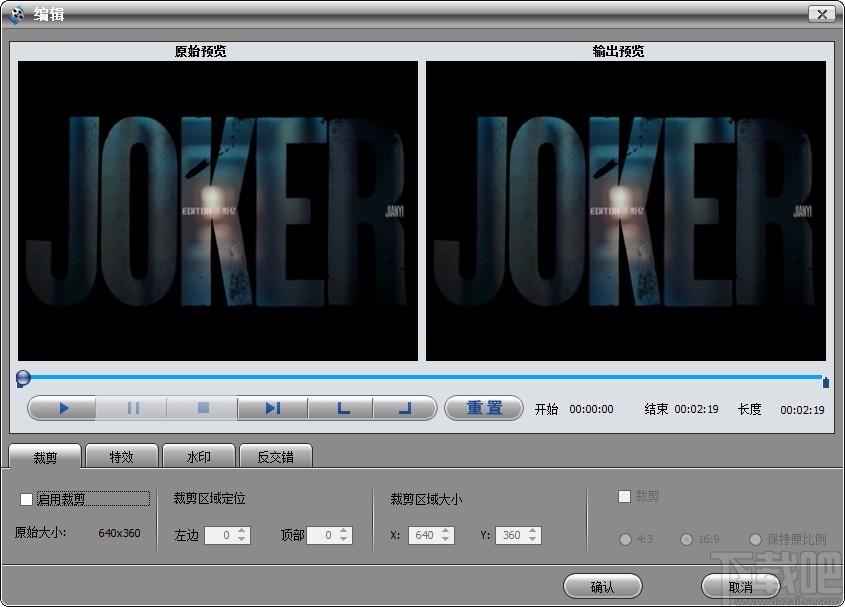This screenshot has height=607, width=845.
Task: Click the 取消 cancel button
Action: (x=740, y=586)
